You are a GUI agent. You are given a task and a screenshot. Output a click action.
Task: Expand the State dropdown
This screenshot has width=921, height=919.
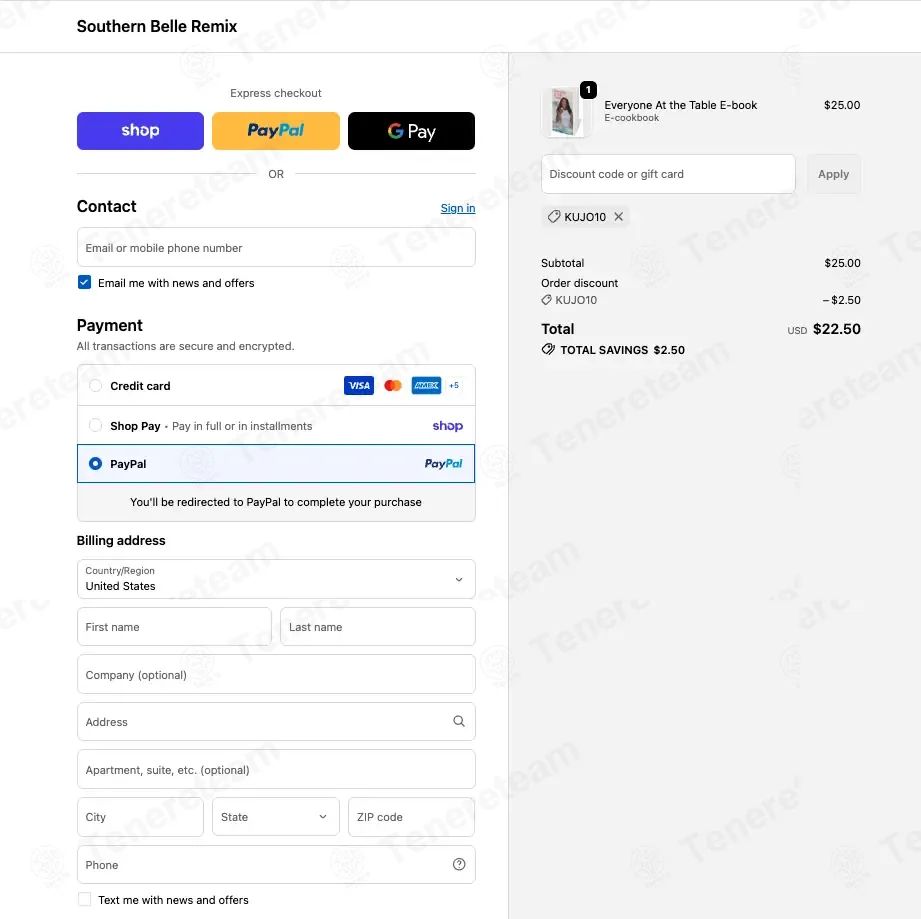tap(275, 816)
